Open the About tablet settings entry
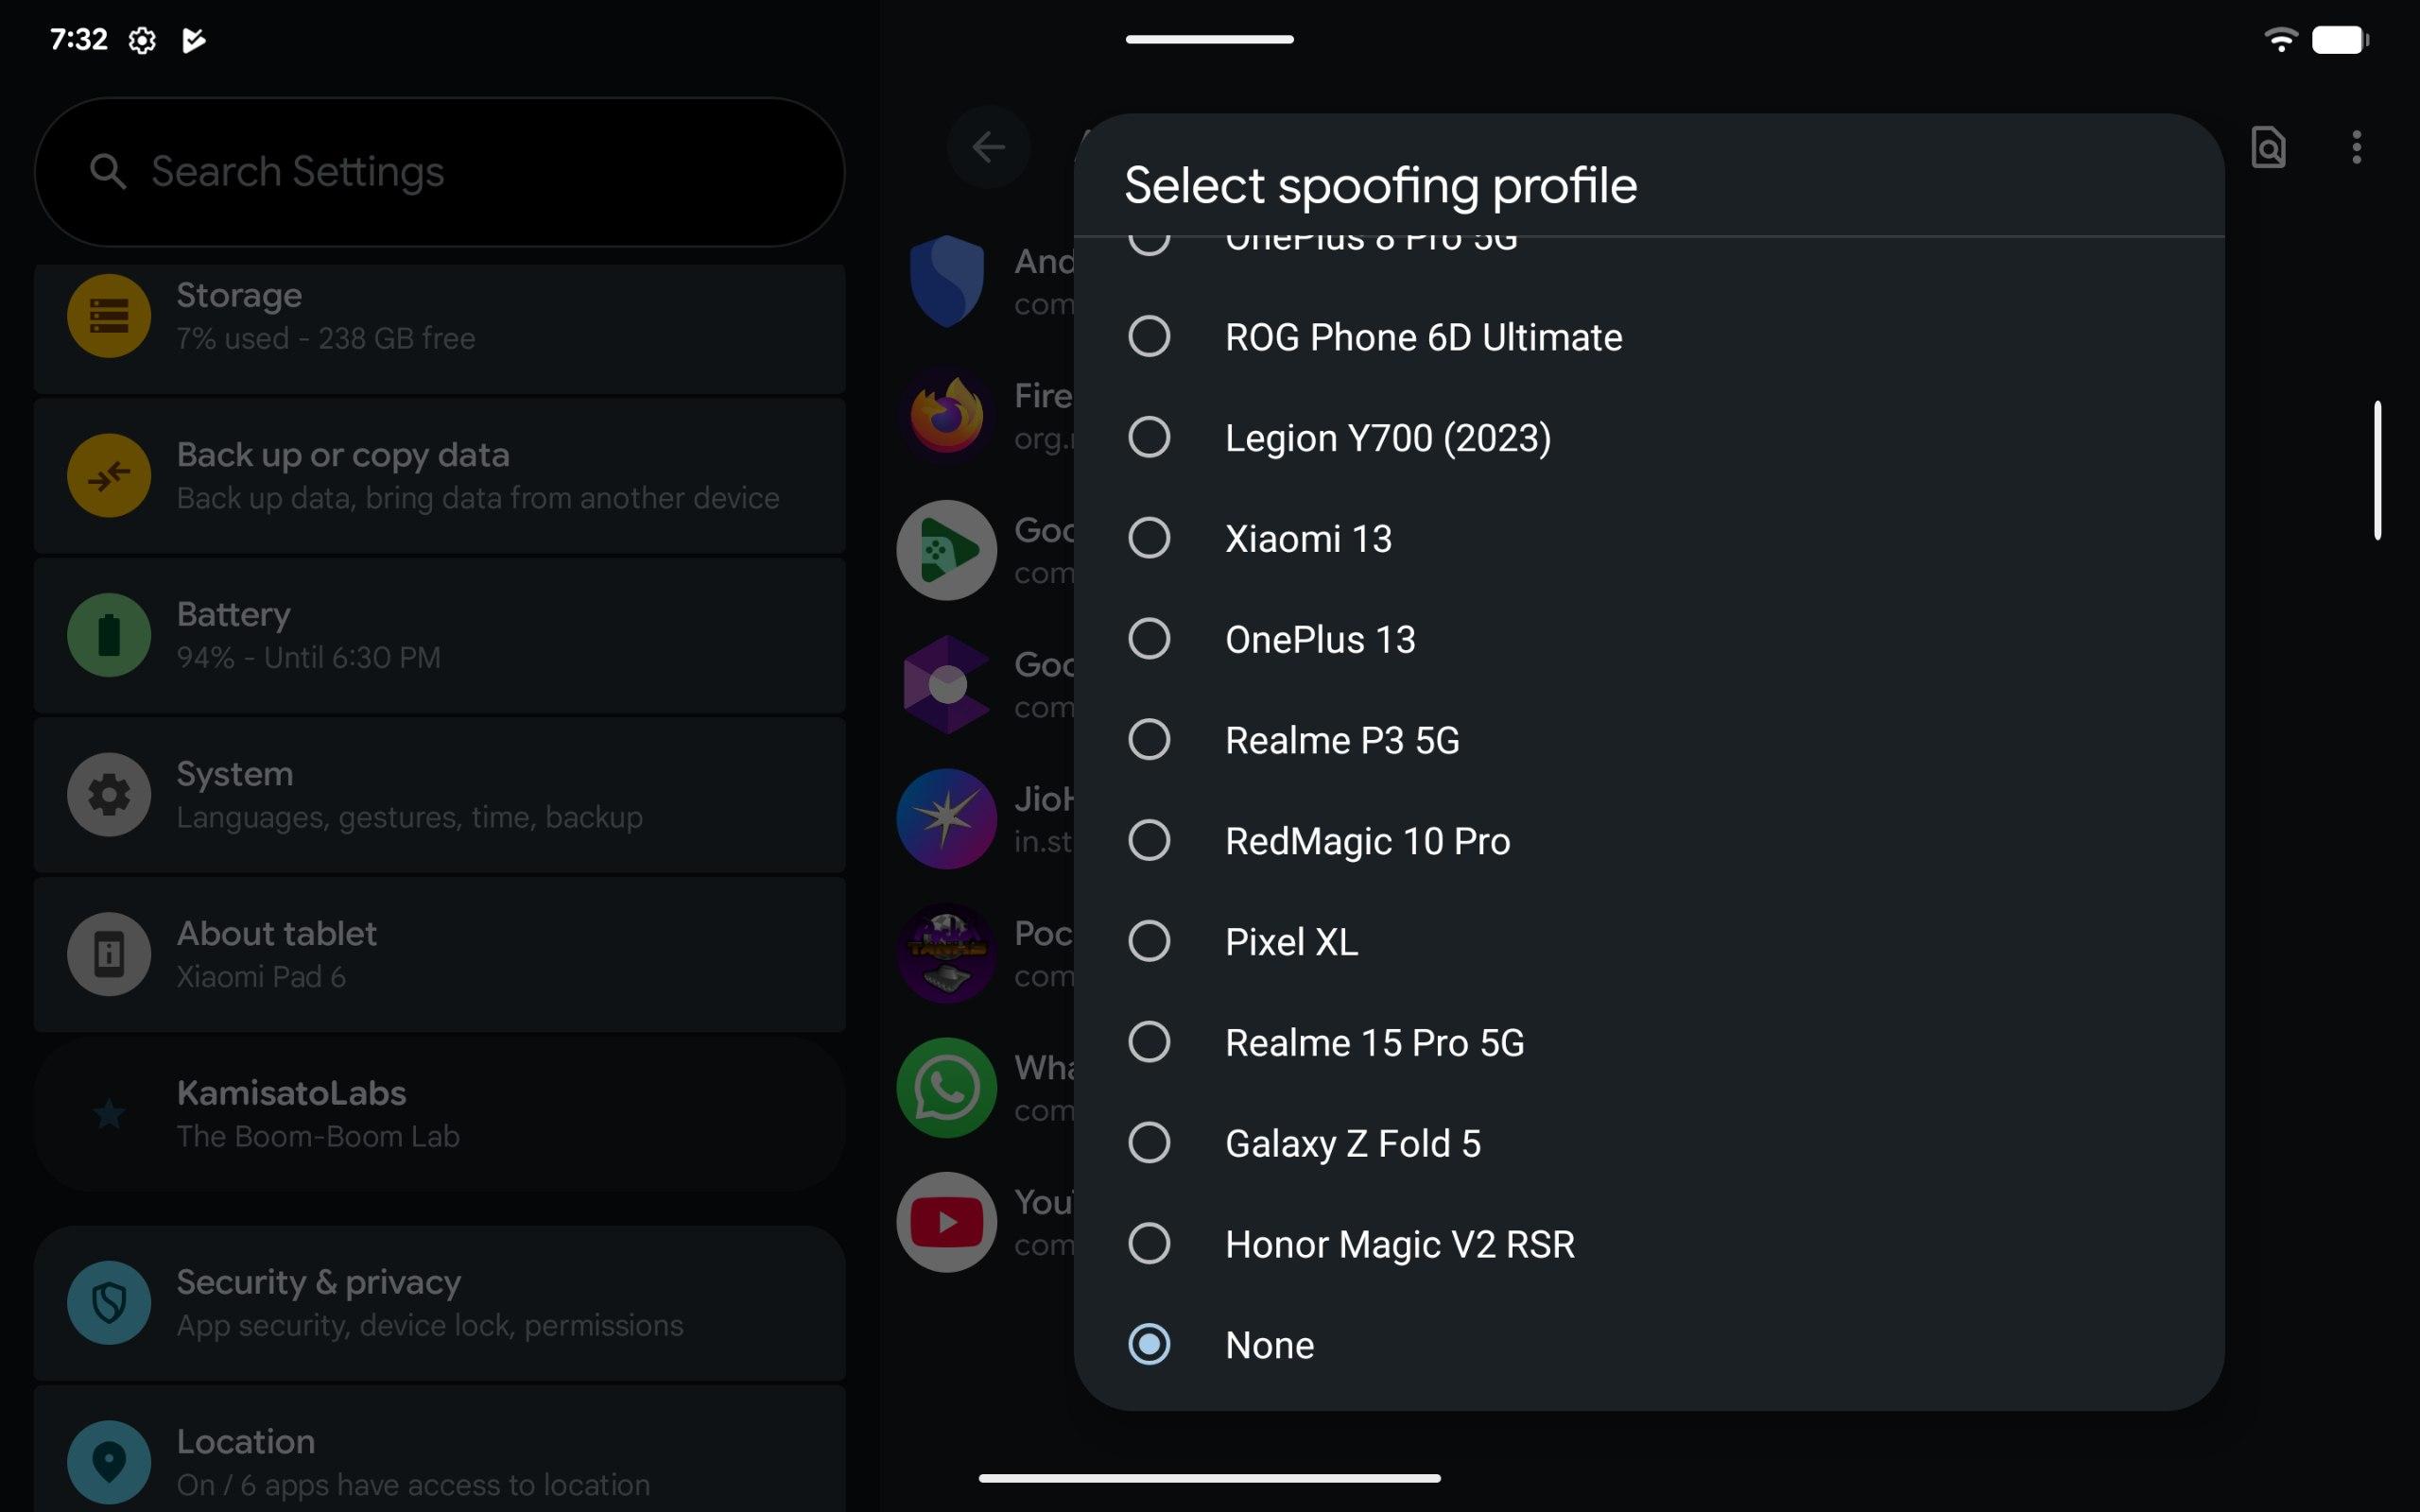The width and height of the screenshot is (2420, 1512). [x=438, y=954]
